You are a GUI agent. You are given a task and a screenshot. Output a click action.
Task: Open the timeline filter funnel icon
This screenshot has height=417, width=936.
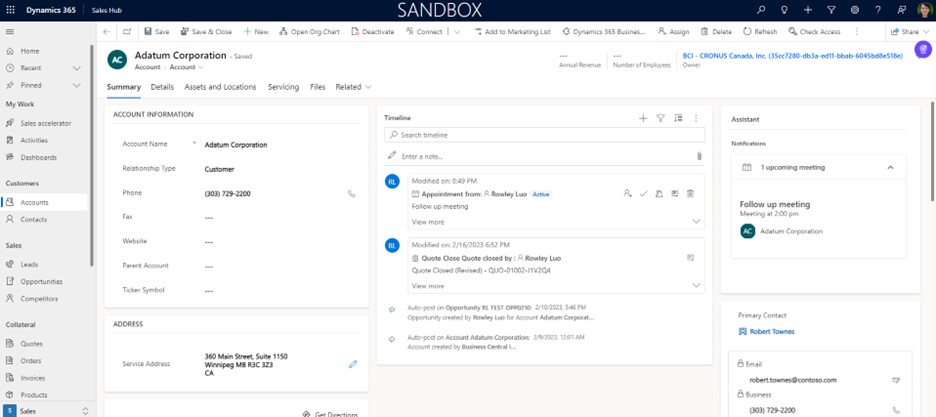660,118
